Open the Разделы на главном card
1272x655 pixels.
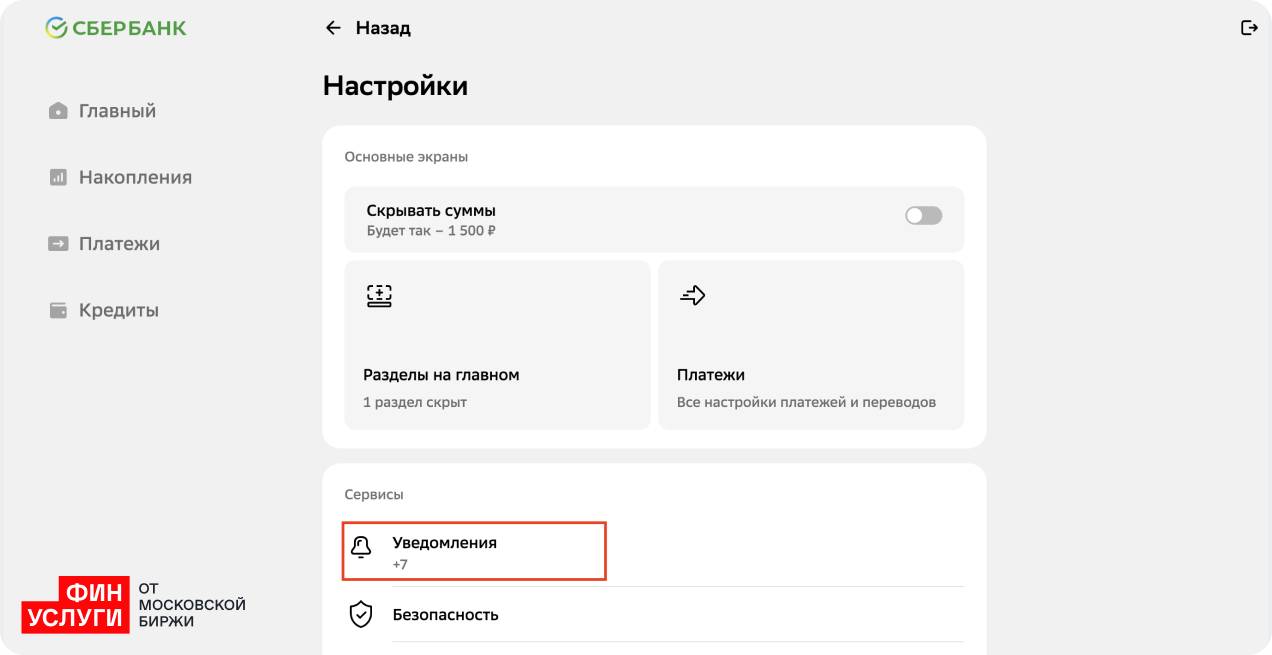tap(497, 345)
